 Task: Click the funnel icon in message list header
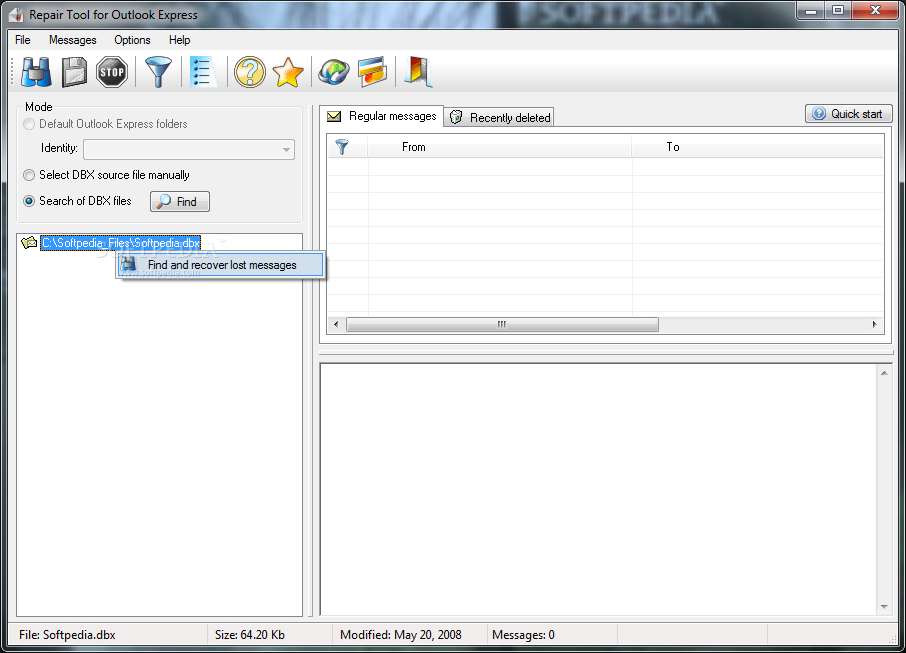[x=342, y=147]
